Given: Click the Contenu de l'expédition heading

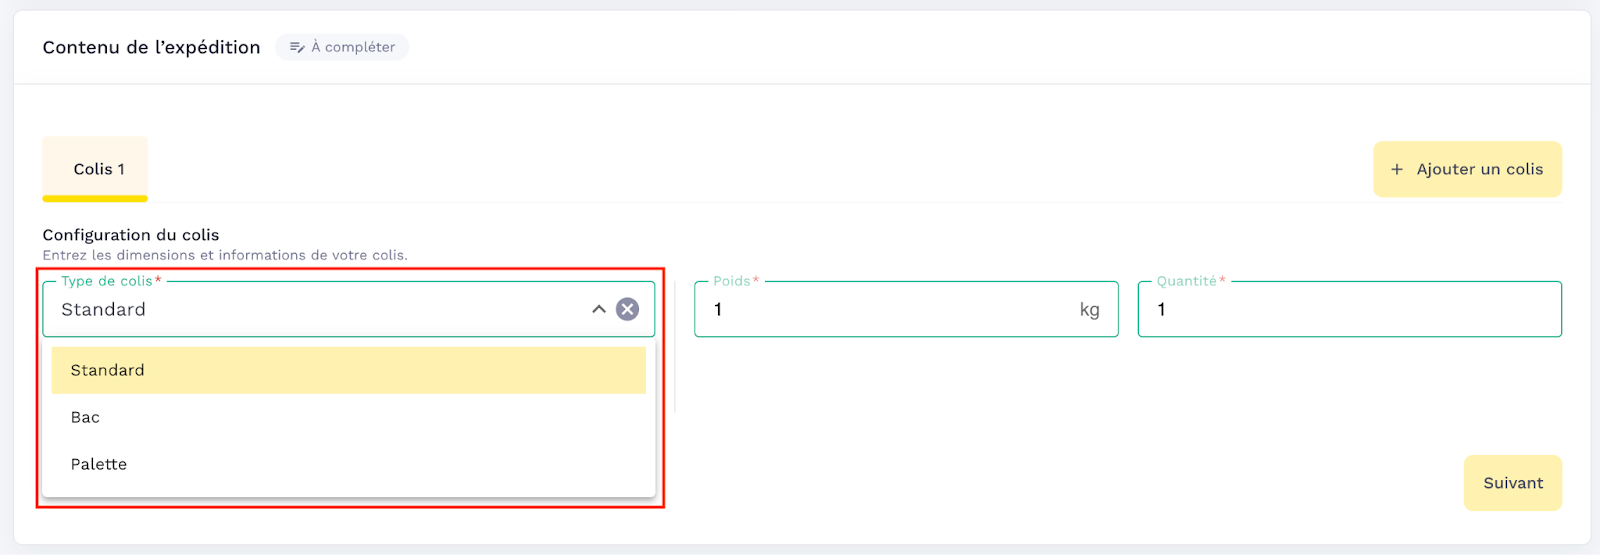Looking at the screenshot, I should coord(151,47).
